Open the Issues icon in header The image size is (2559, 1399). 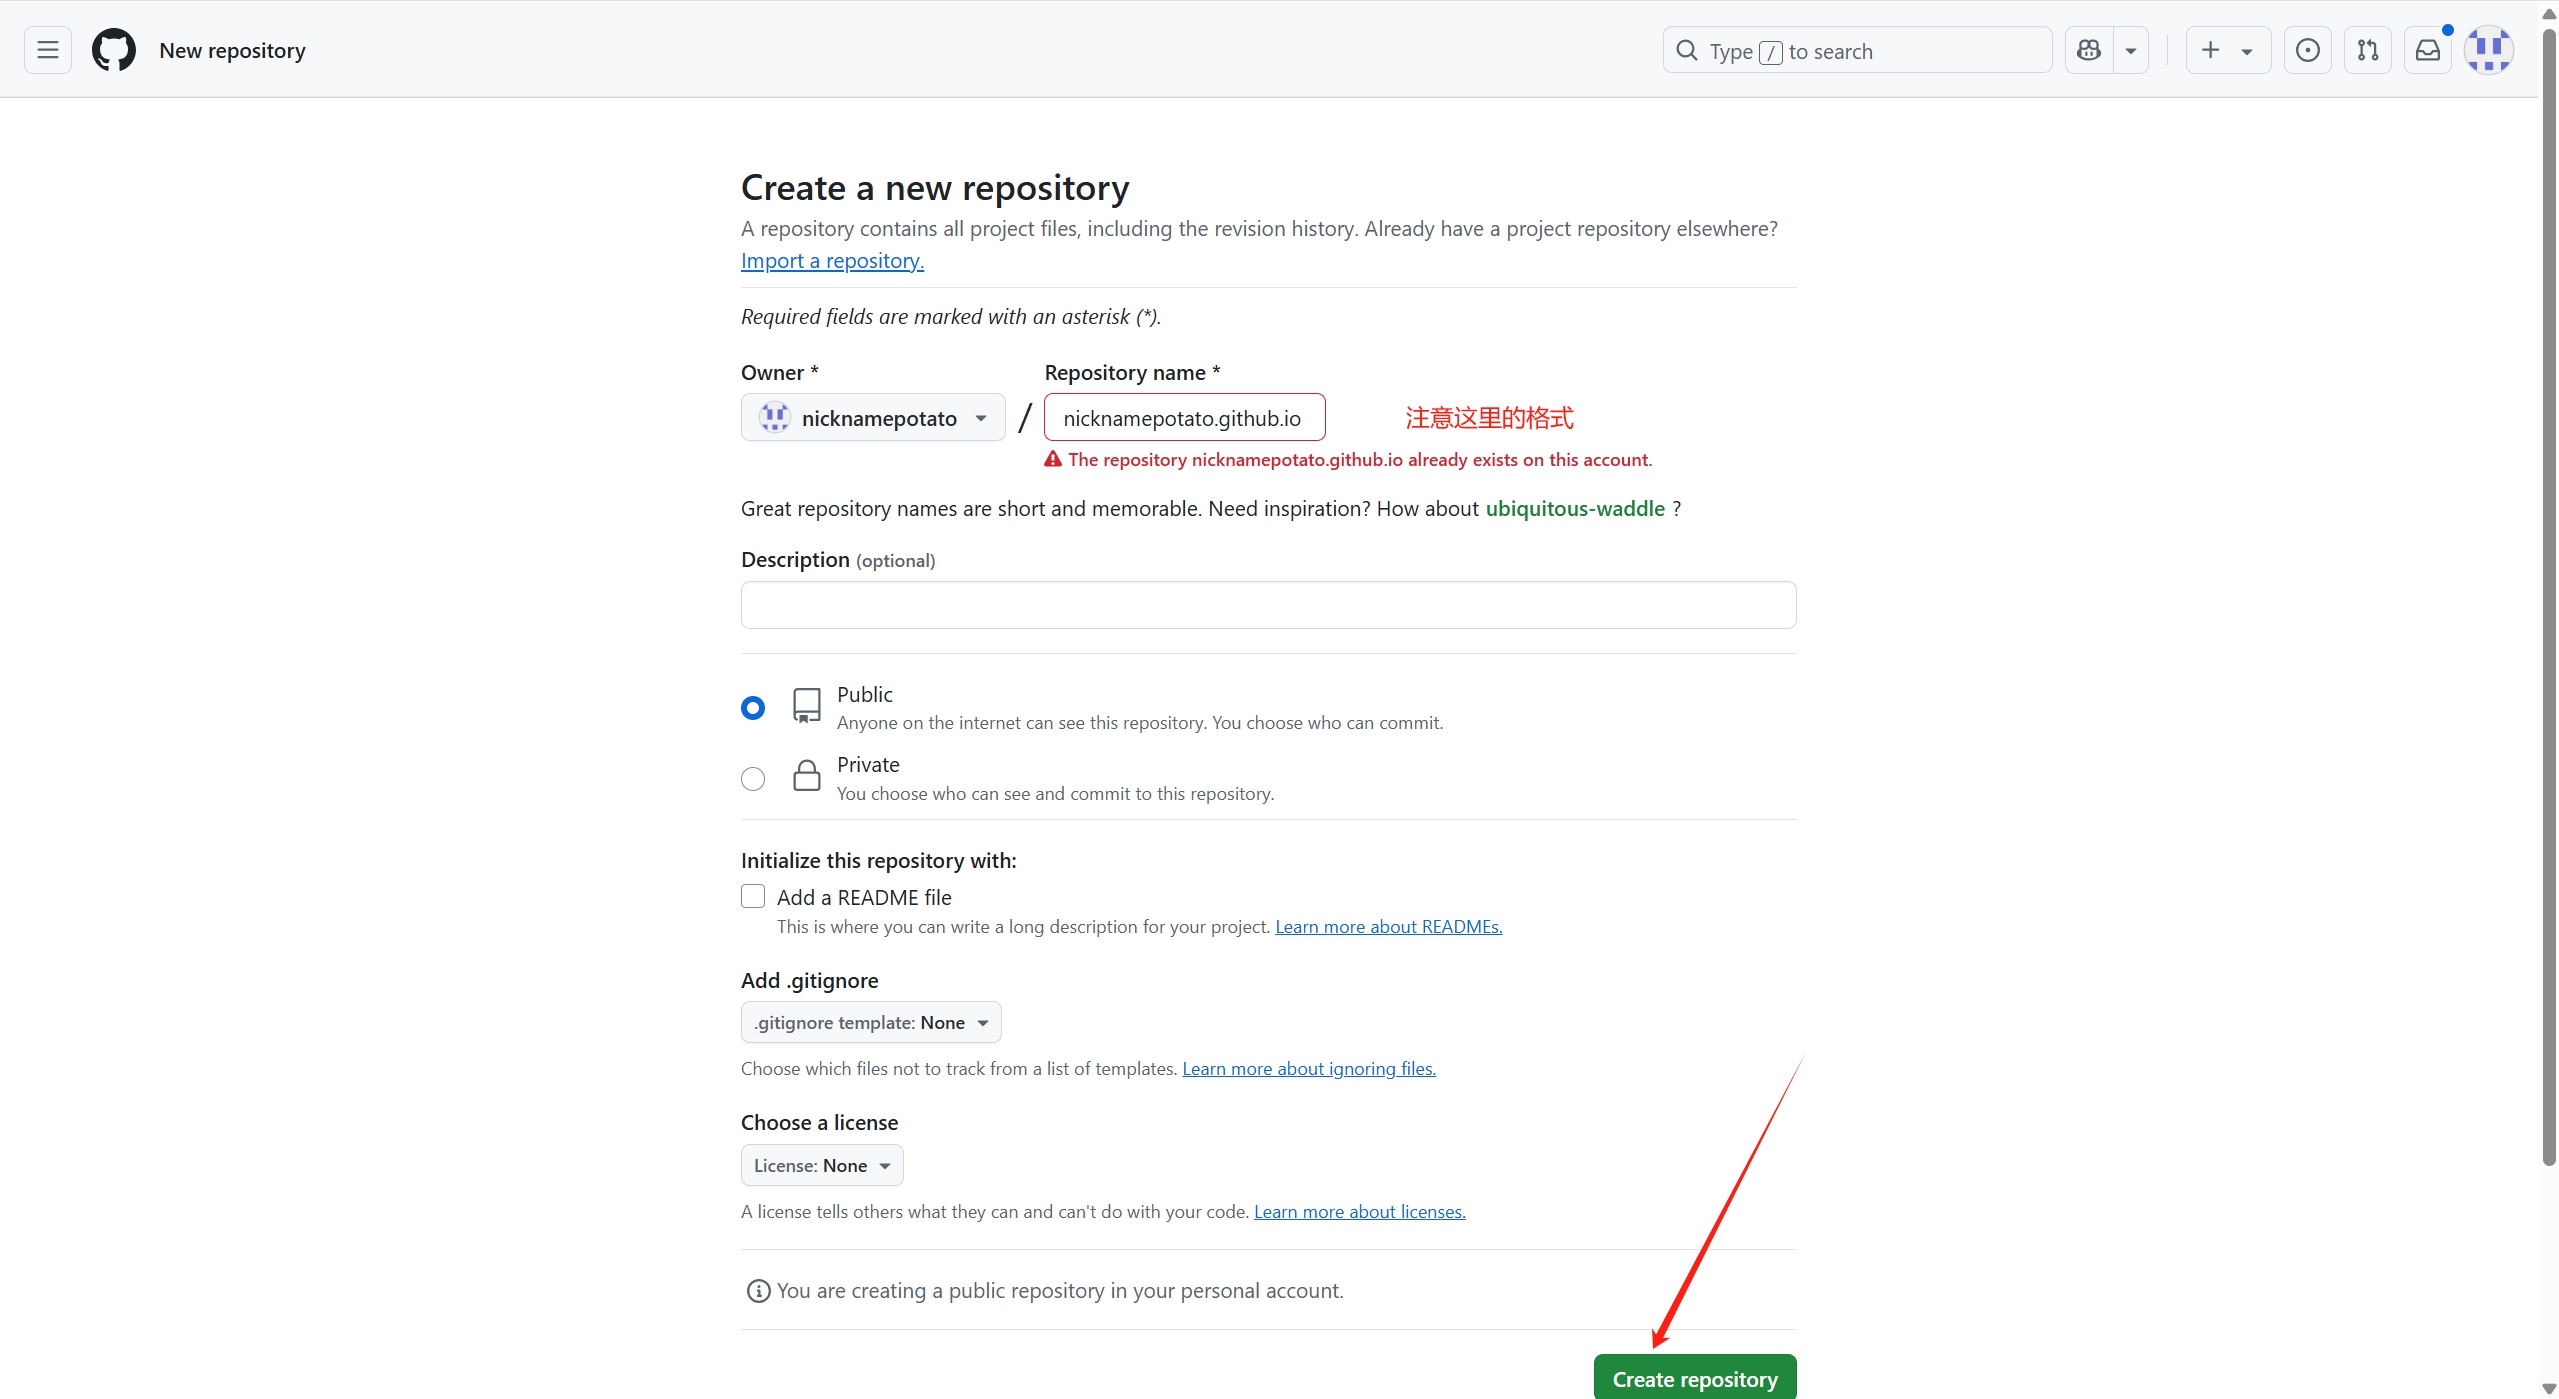pyautogui.click(x=2308, y=50)
